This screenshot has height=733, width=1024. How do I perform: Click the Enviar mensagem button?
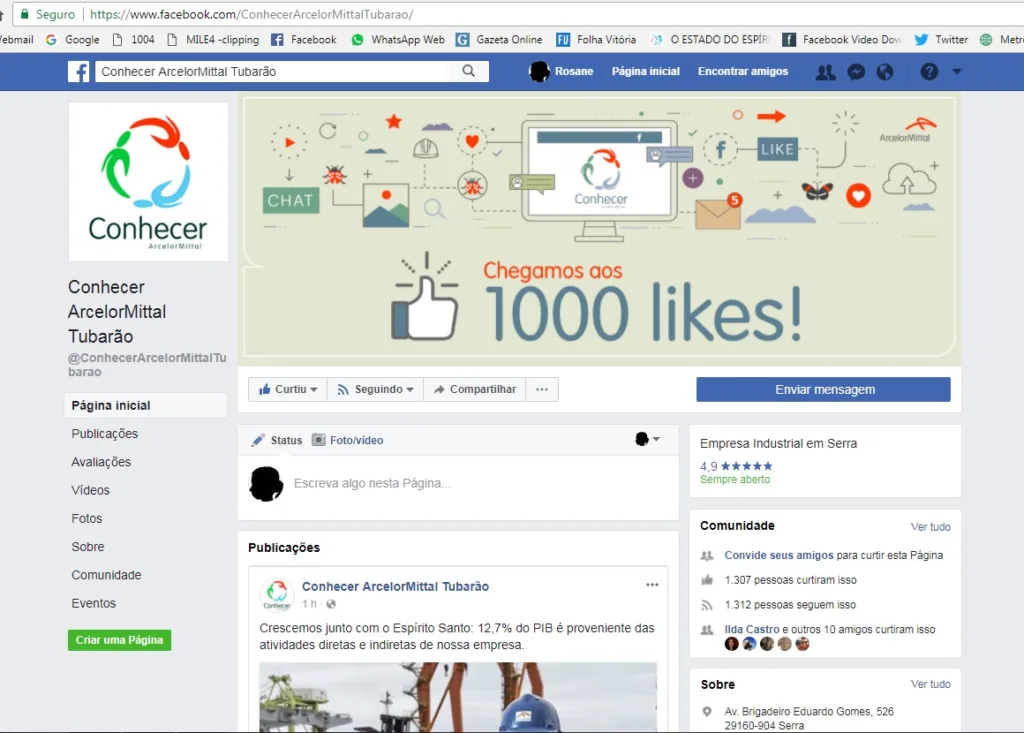click(x=824, y=389)
